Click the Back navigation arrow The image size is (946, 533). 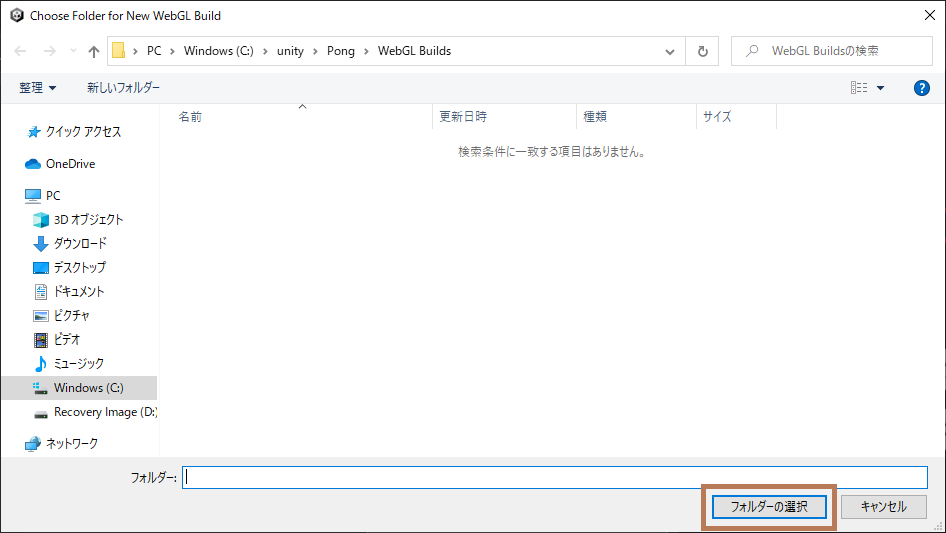(x=20, y=51)
